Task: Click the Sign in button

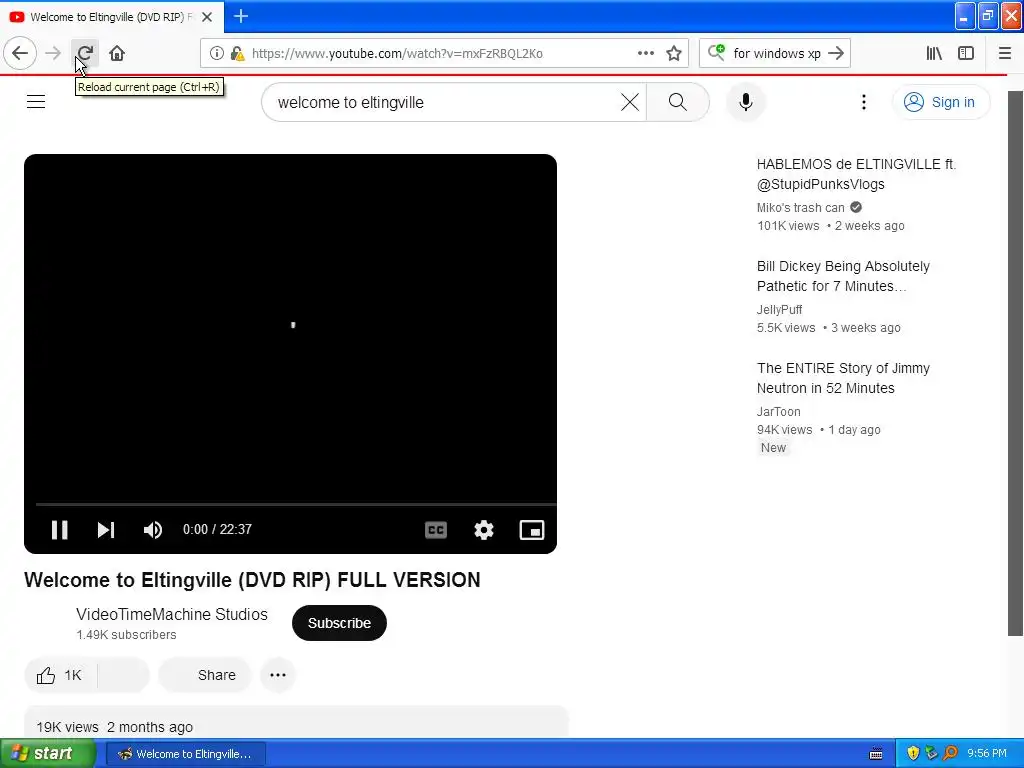Action: tap(940, 102)
